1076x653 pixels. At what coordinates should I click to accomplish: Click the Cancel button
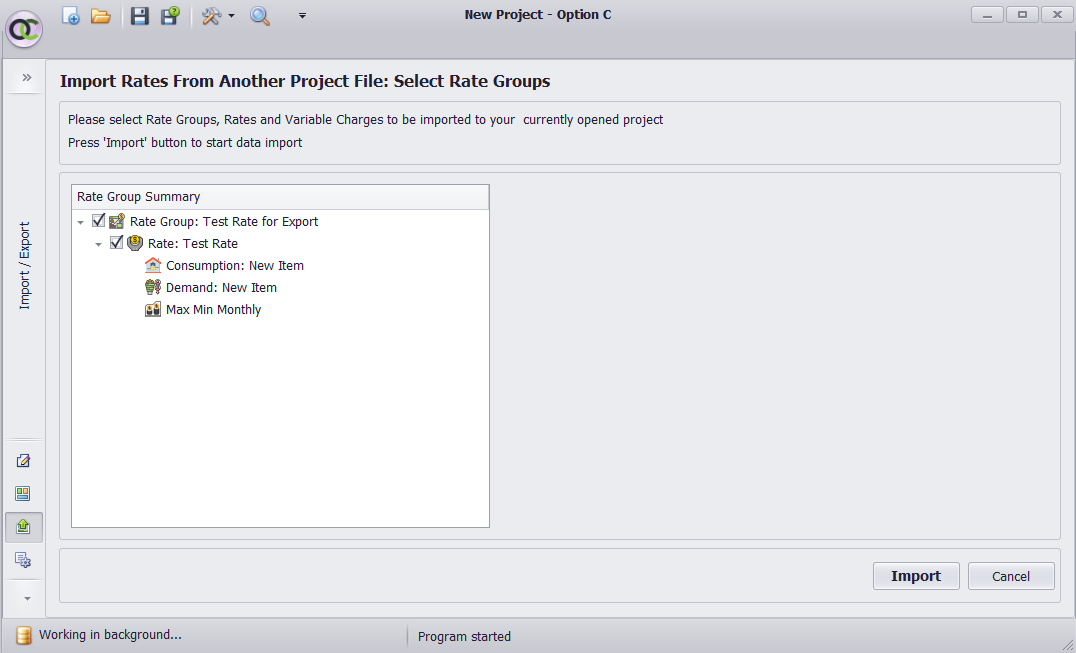1011,576
